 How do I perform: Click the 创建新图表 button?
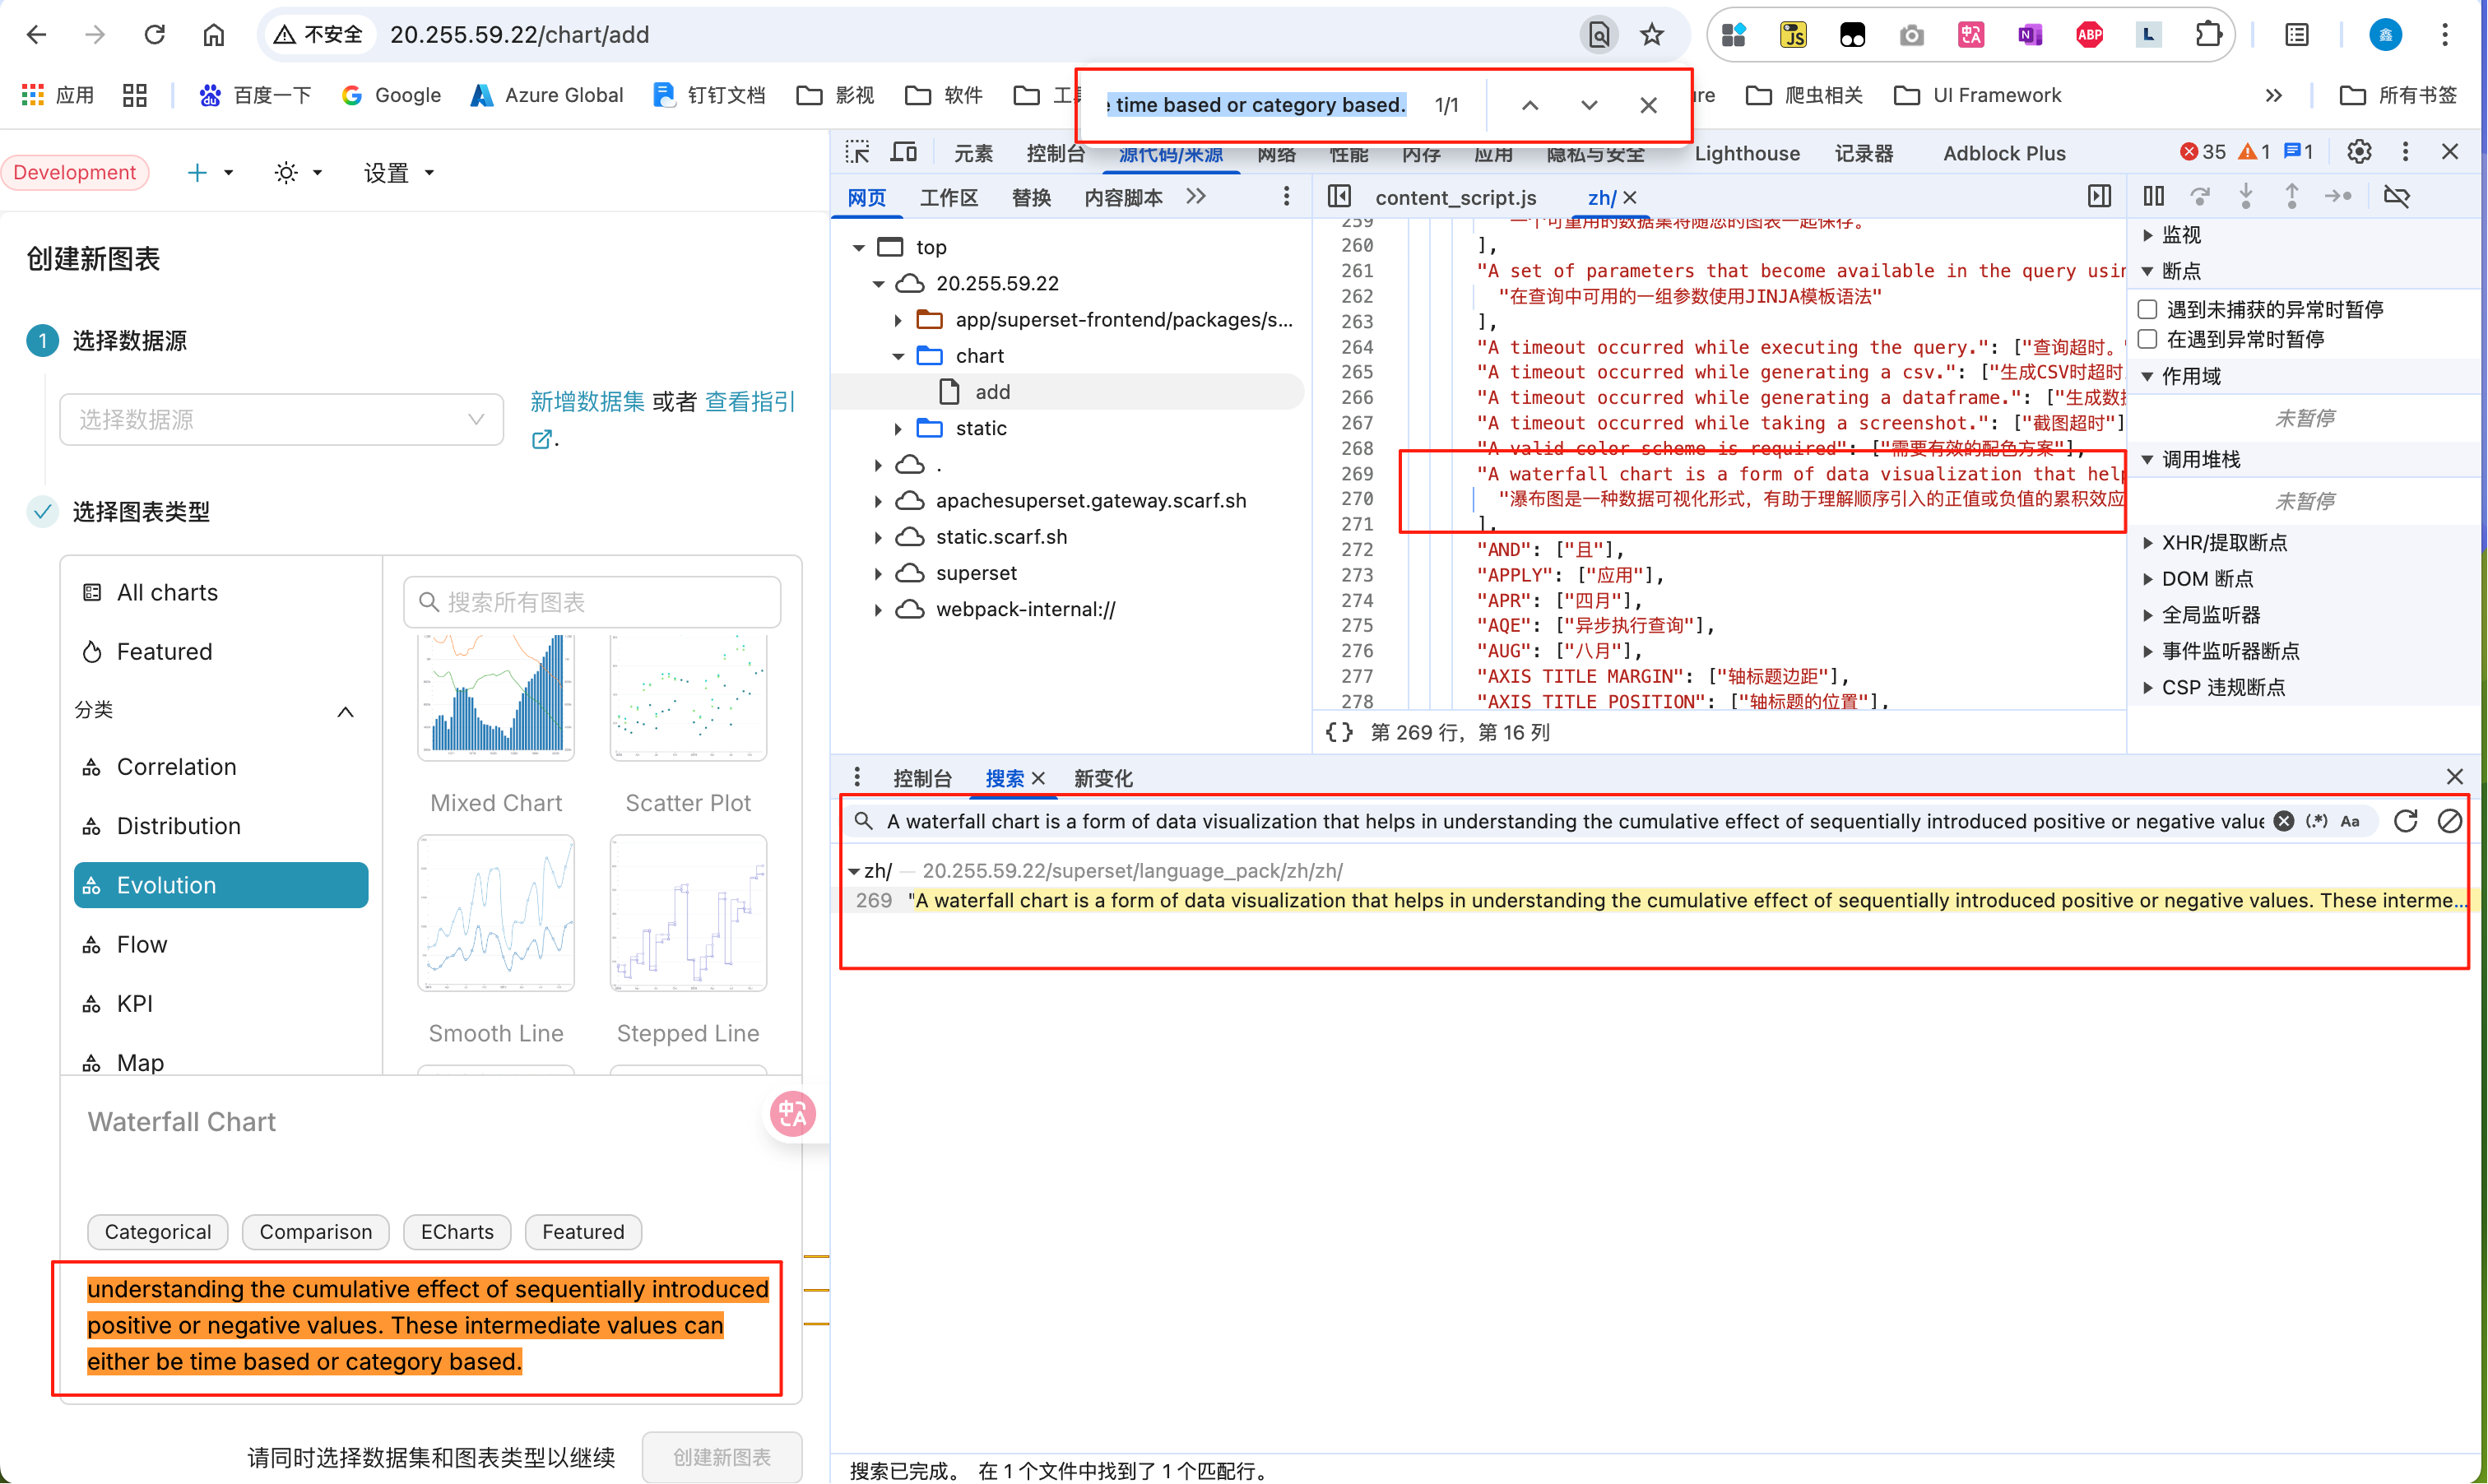click(721, 1457)
